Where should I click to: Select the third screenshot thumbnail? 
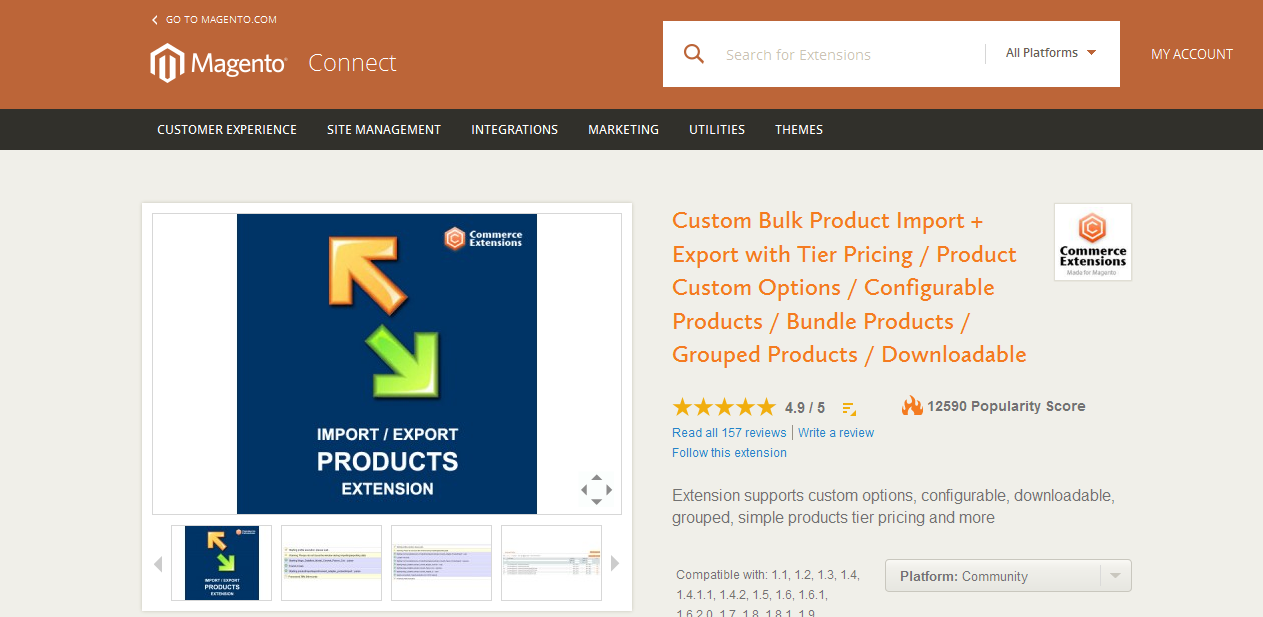[441, 563]
